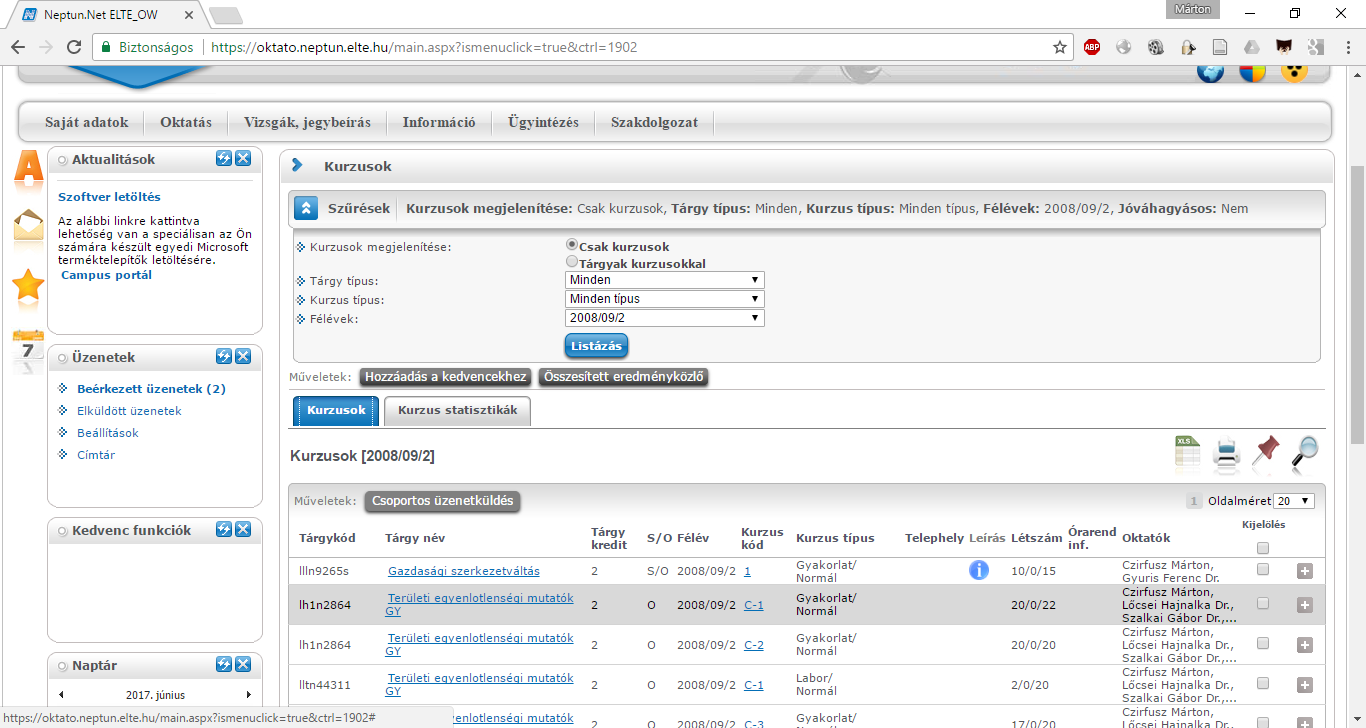Close the Üzenetek panel

coord(243,357)
